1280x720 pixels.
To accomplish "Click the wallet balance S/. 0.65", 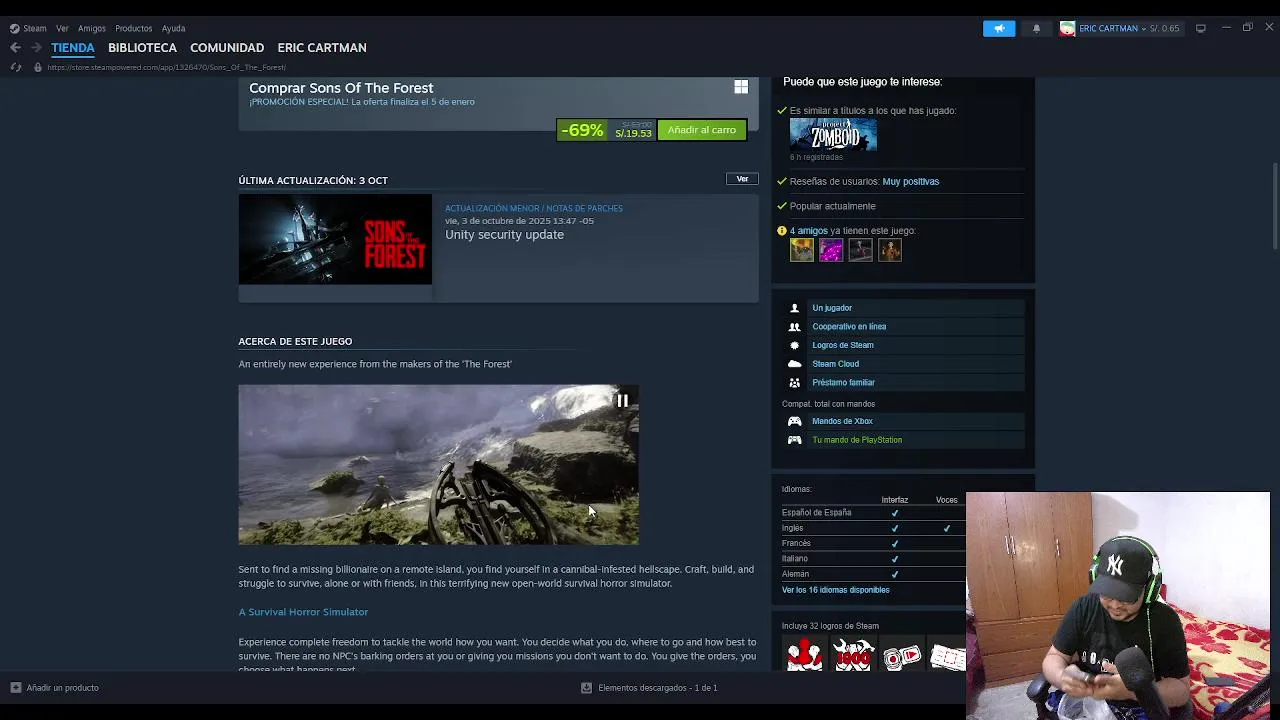I will pyautogui.click(x=1165, y=28).
